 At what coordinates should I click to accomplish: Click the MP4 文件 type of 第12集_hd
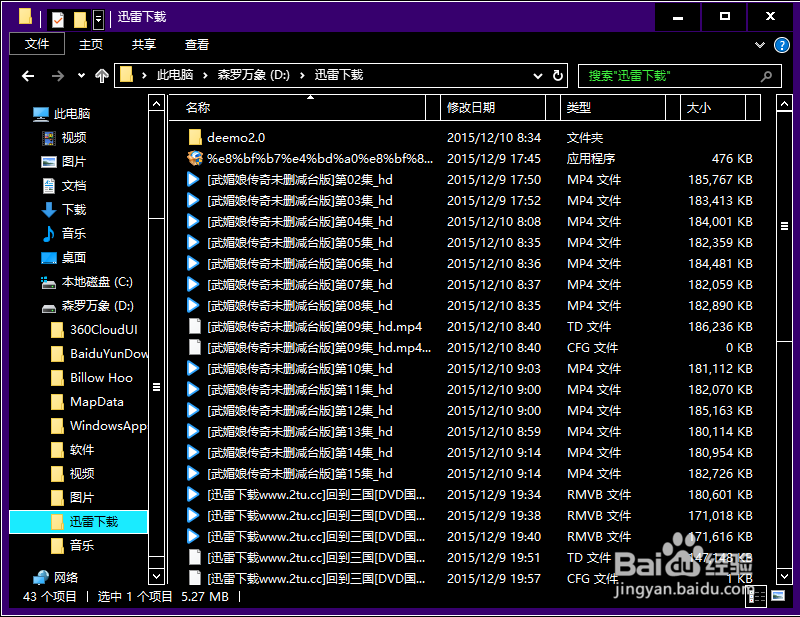point(594,410)
